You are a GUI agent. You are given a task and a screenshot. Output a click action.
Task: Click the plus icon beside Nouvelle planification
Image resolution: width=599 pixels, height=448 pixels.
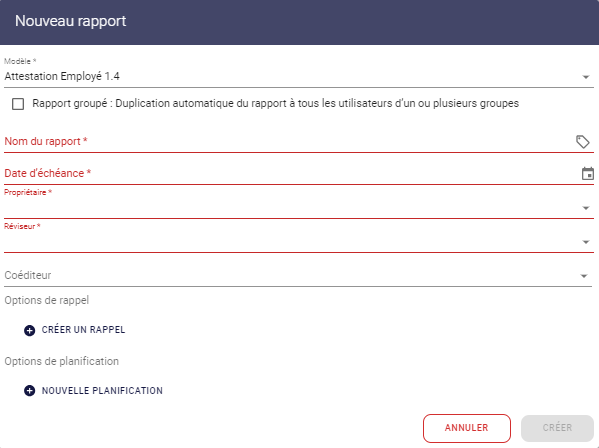[x=29, y=391]
